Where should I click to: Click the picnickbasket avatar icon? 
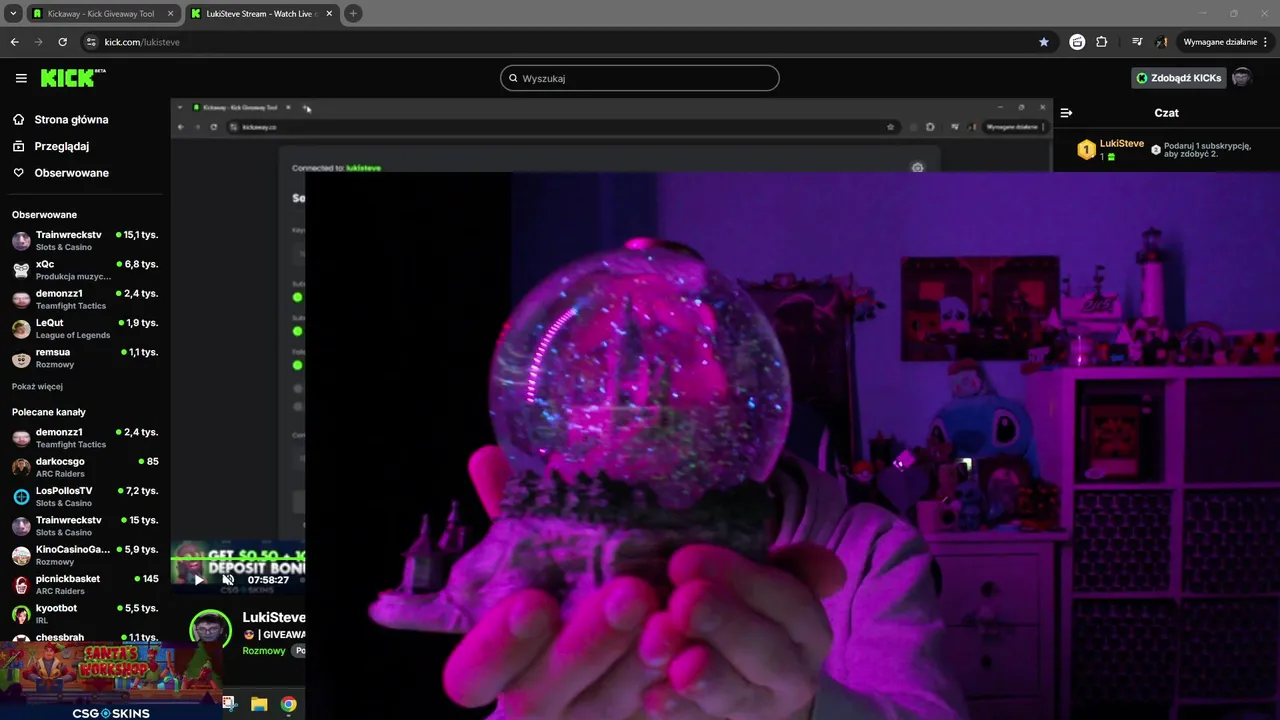coord(21,585)
